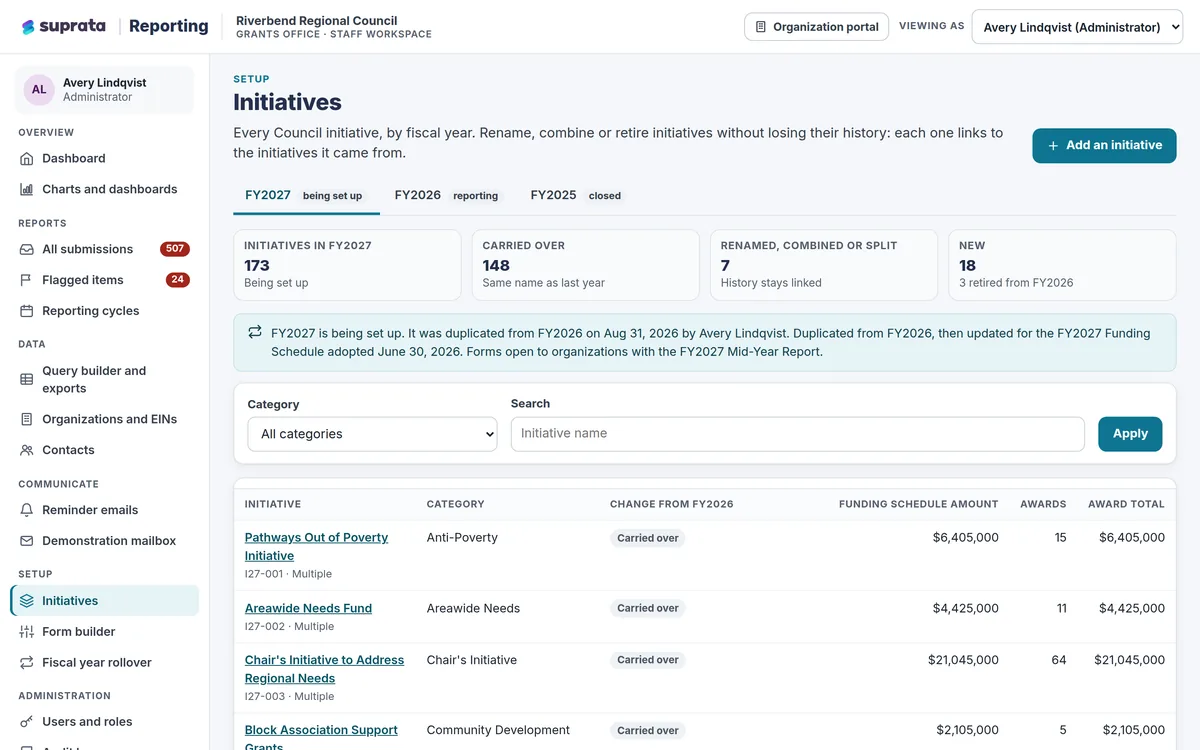
Task: Click the Anti-Poverty category cell
Action: pos(462,537)
